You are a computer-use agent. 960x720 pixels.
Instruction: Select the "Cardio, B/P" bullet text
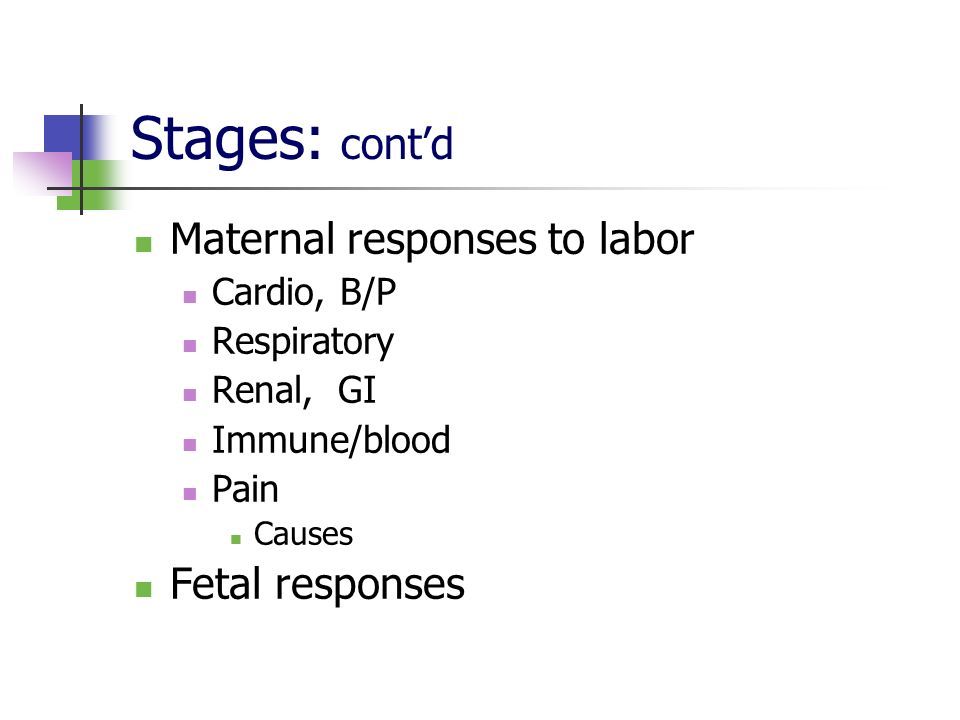tap(304, 292)
